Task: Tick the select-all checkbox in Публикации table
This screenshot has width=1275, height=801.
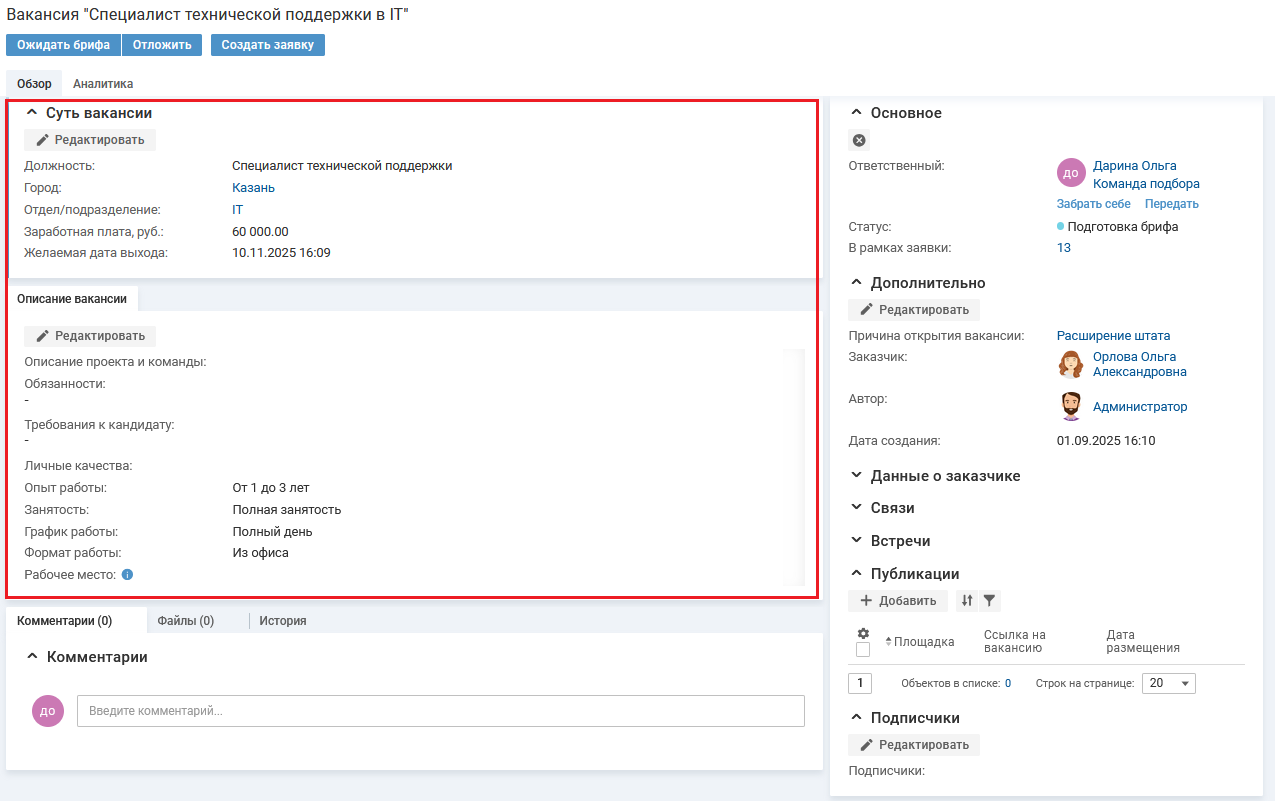Action: click(863, 650)
